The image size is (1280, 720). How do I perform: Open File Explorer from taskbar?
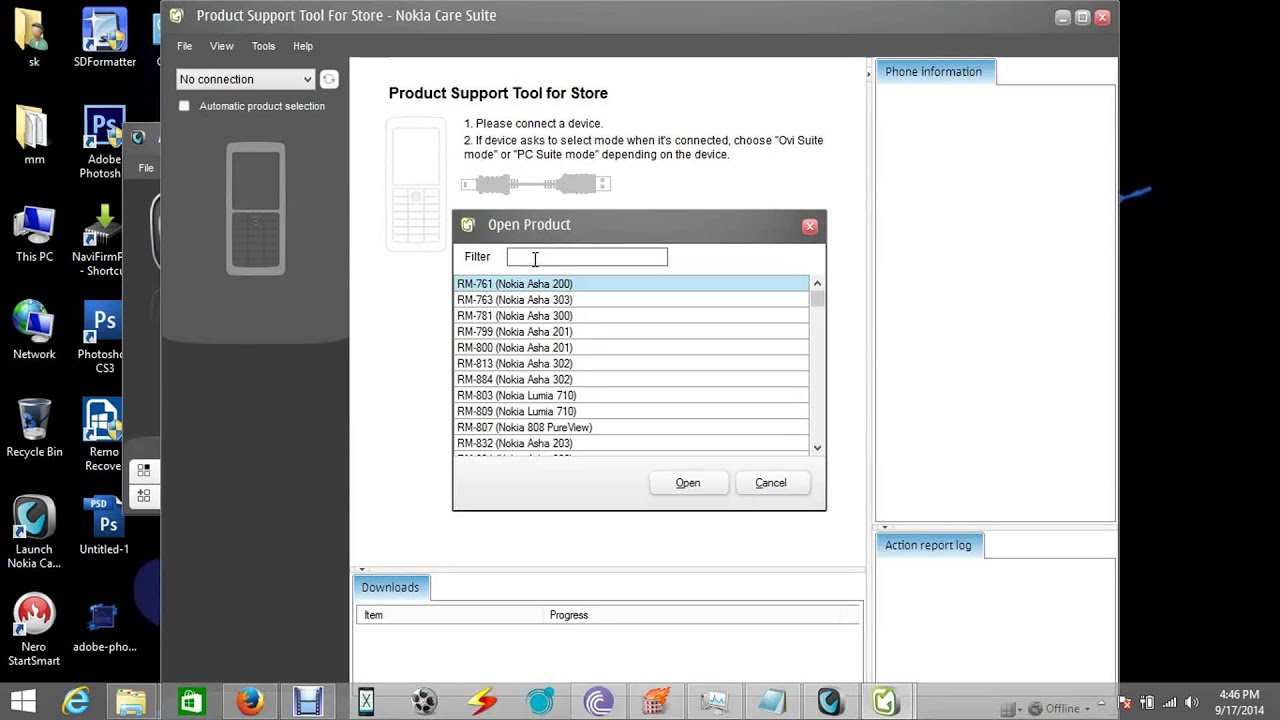point(131,702)
